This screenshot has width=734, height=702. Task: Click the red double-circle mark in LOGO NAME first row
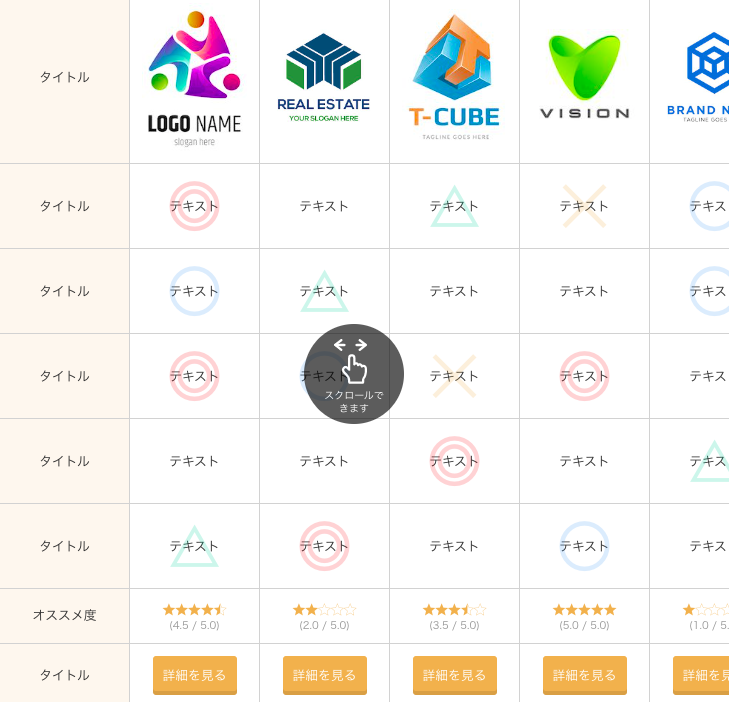(x=194, y=206)
